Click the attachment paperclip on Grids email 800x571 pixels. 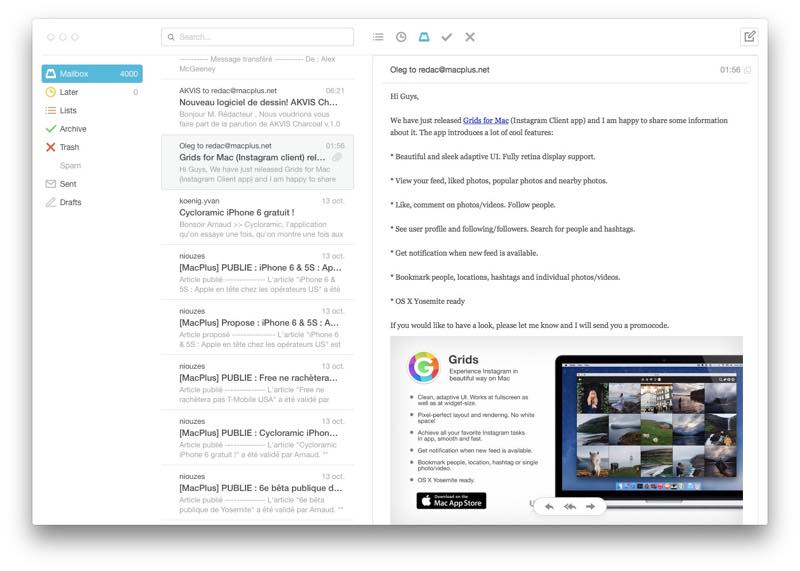337,157
